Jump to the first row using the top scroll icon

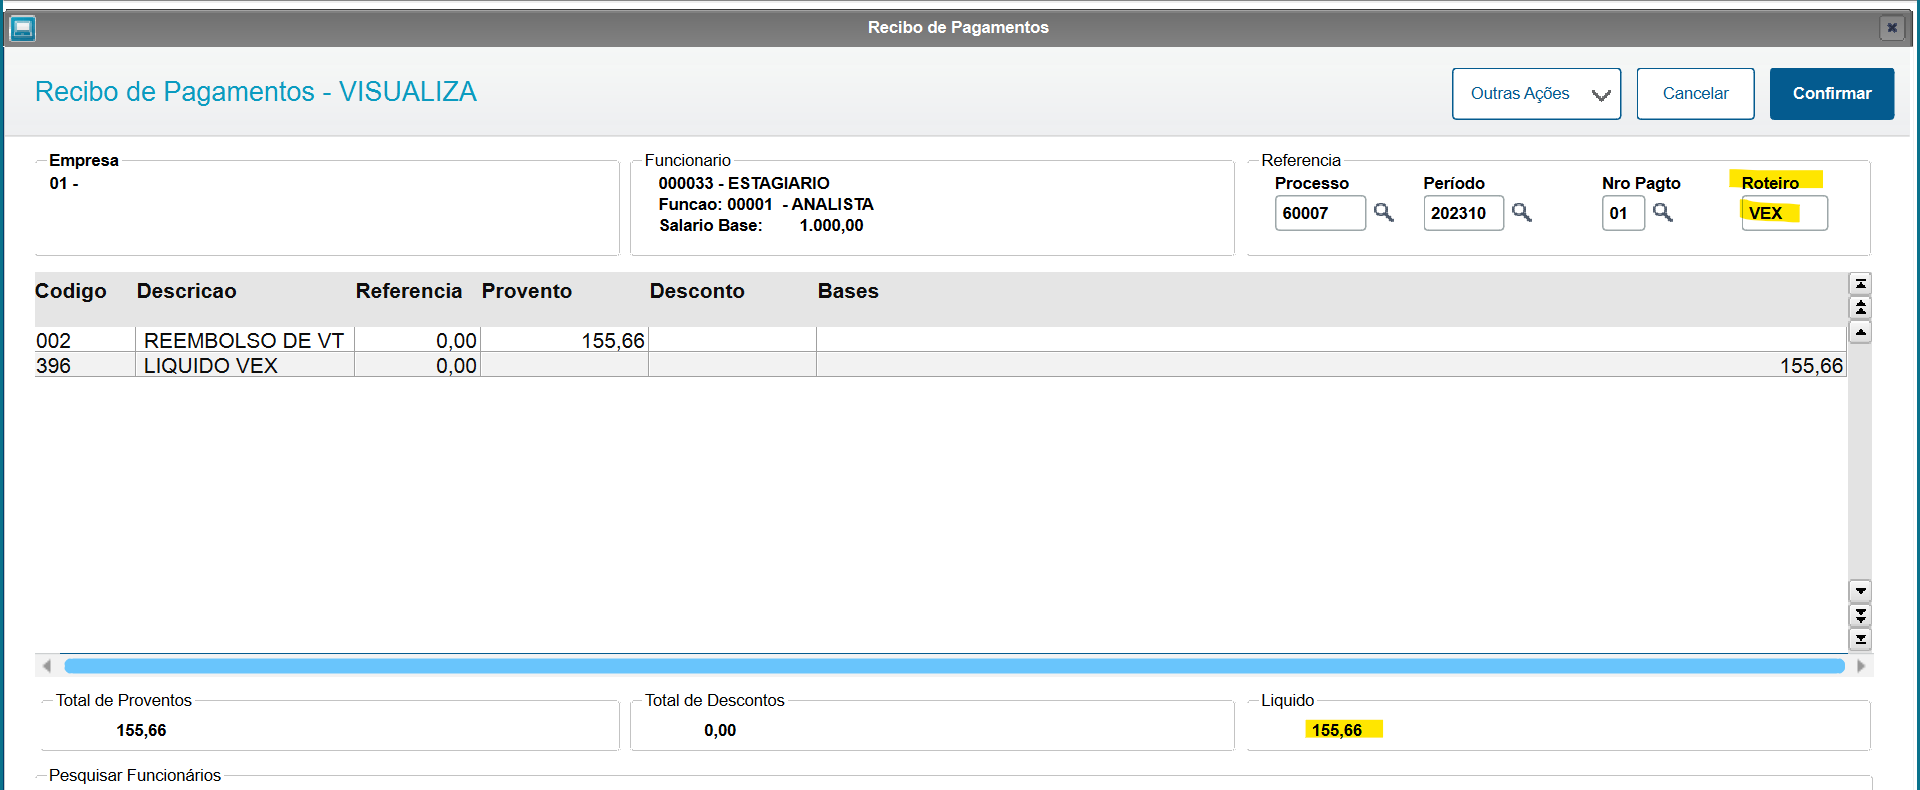pyautogui.click(x=1861, y=284)
